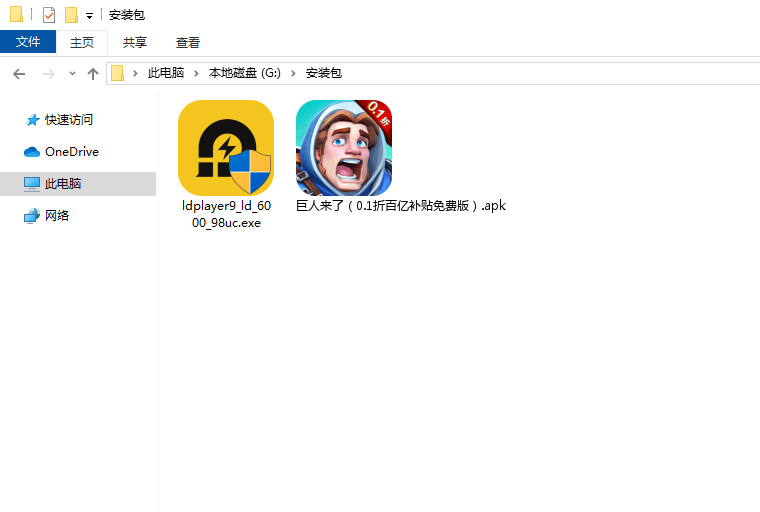Select 快速访问 in the navigation pane

pos(68,120)
